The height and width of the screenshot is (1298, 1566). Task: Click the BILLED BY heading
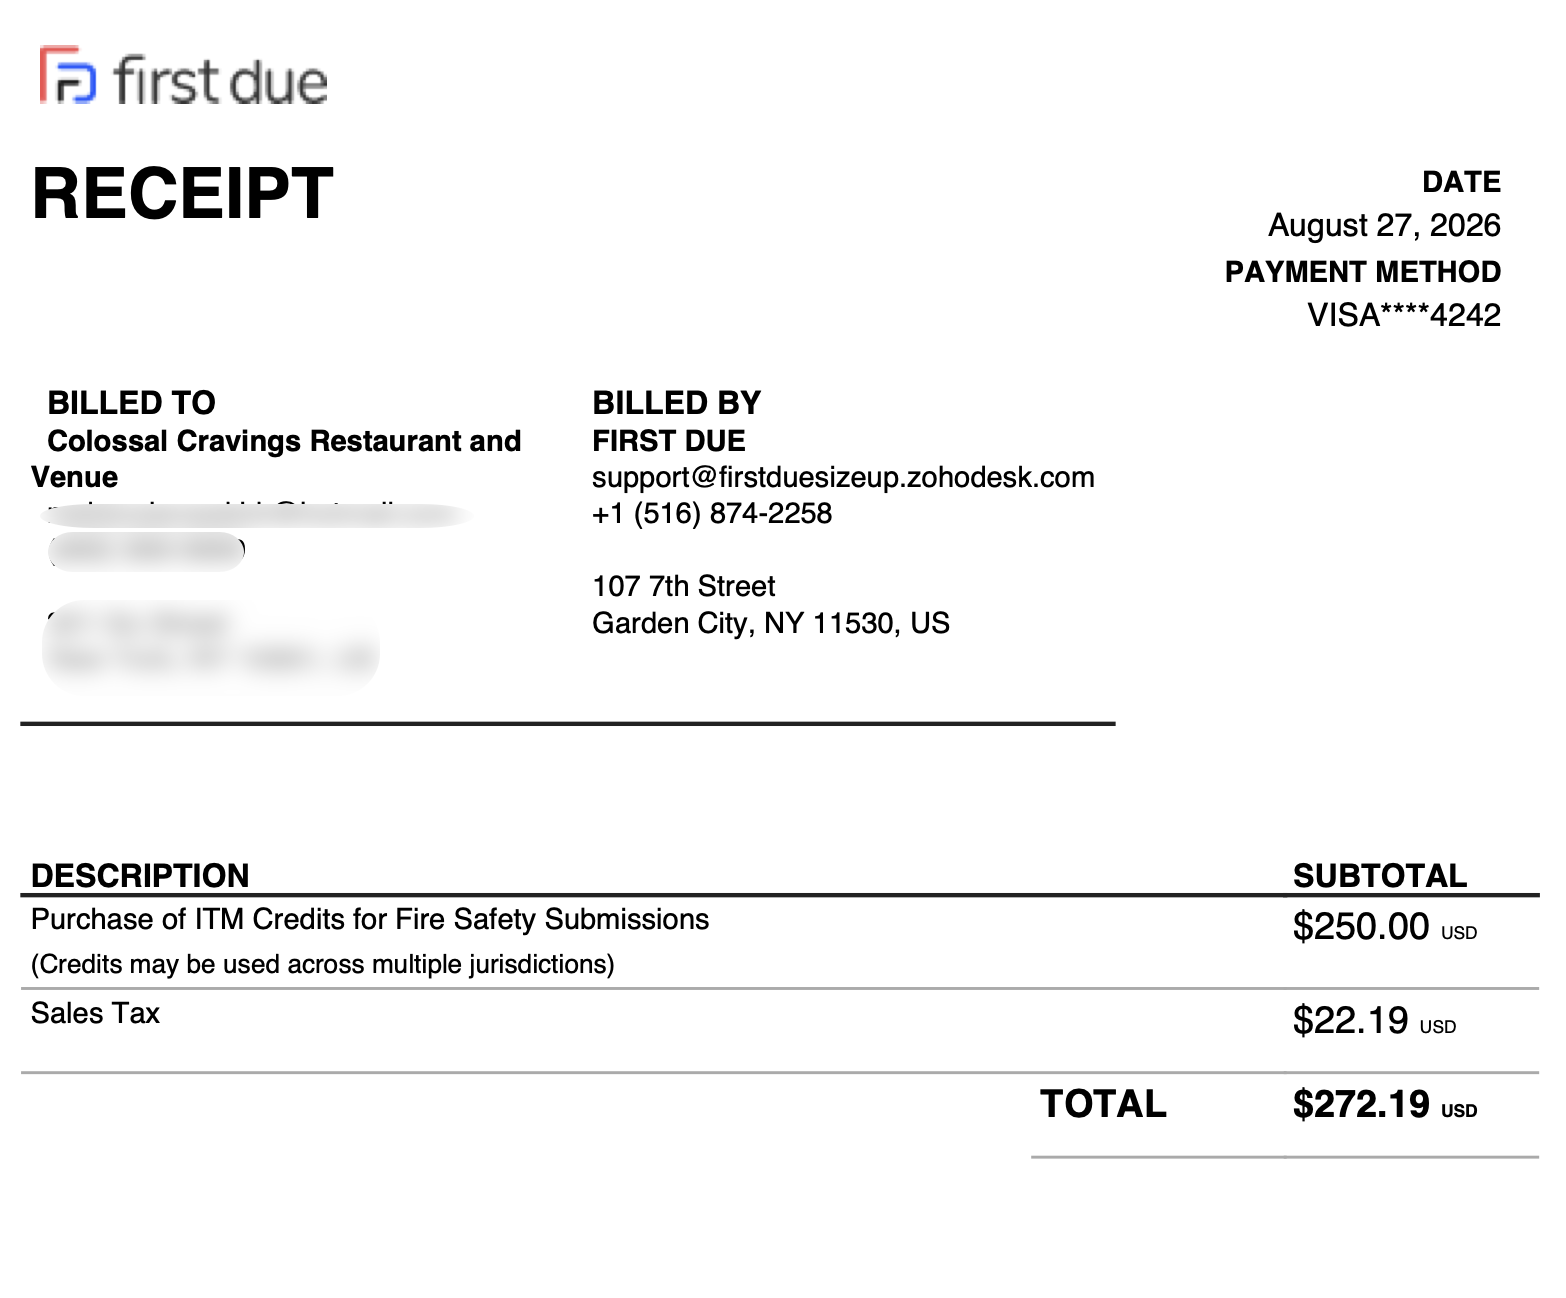point(677,403)
